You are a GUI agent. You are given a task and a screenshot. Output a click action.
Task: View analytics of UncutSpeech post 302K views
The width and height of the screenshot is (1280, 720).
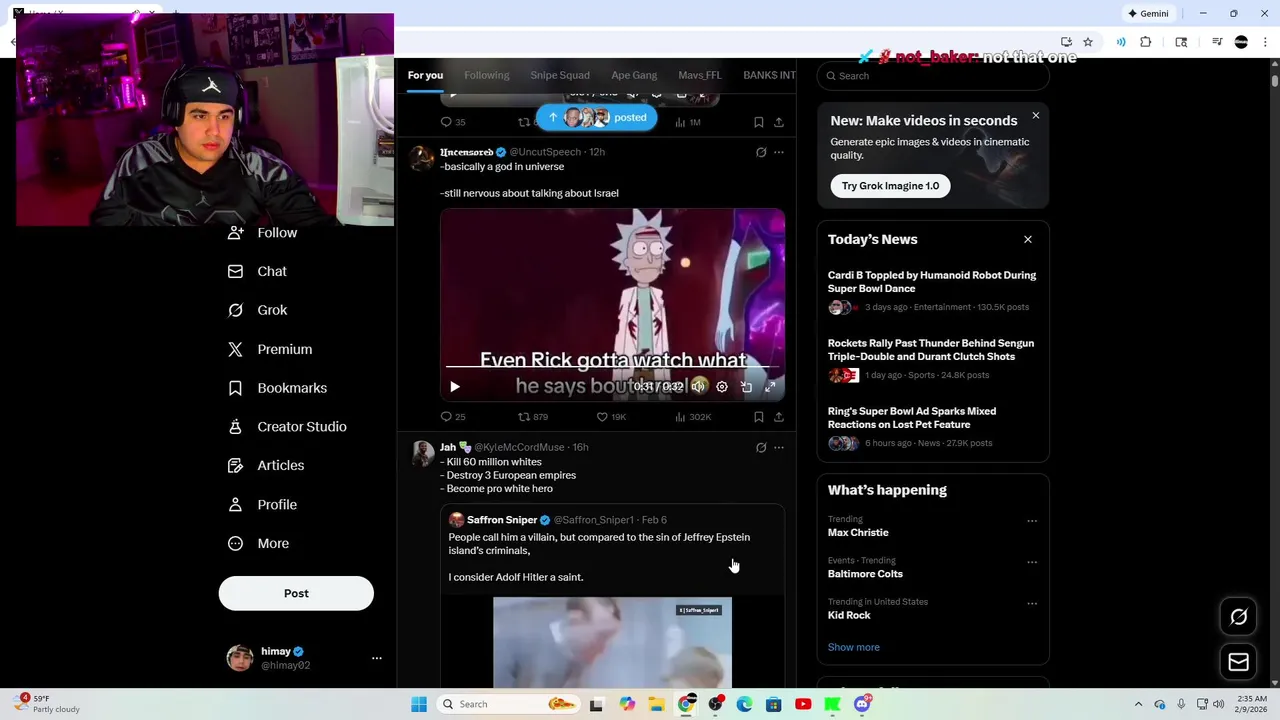click(693, 417)
